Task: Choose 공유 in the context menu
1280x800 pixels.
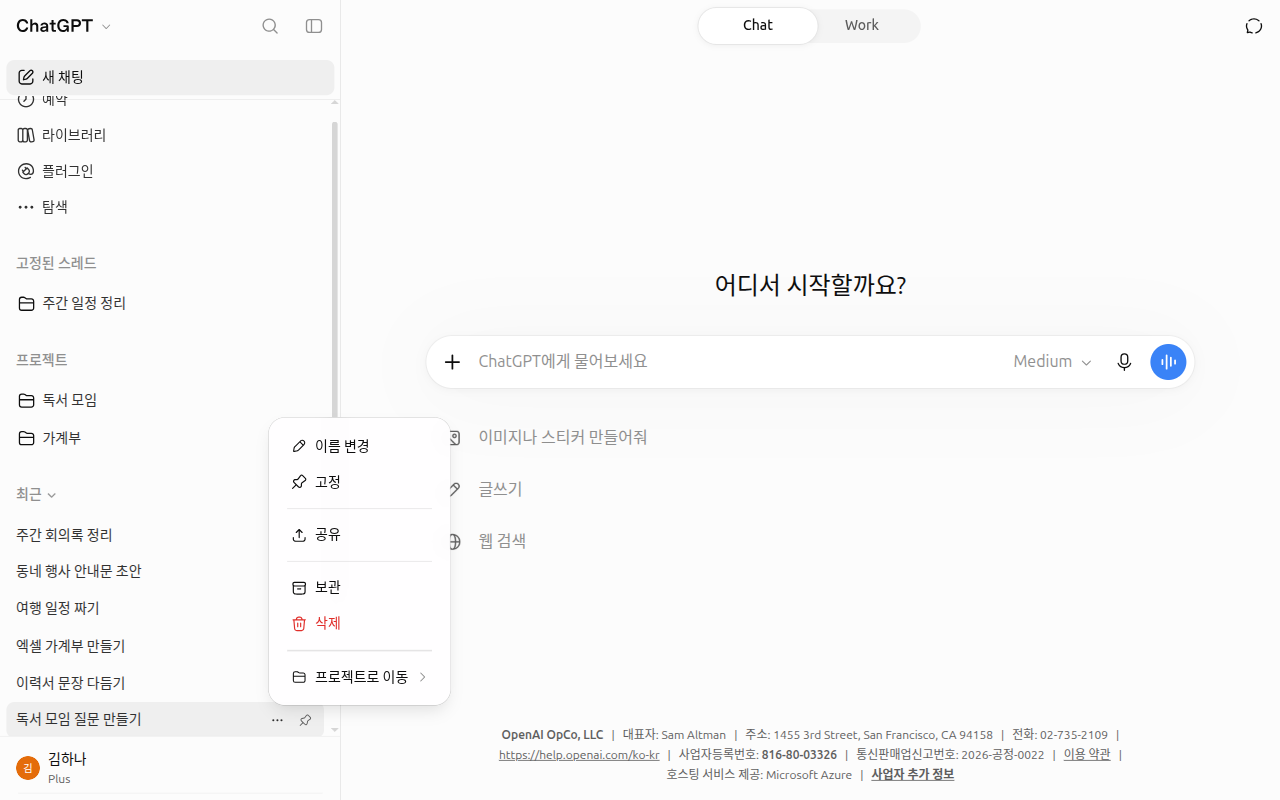Action: [x=359, y=535]
